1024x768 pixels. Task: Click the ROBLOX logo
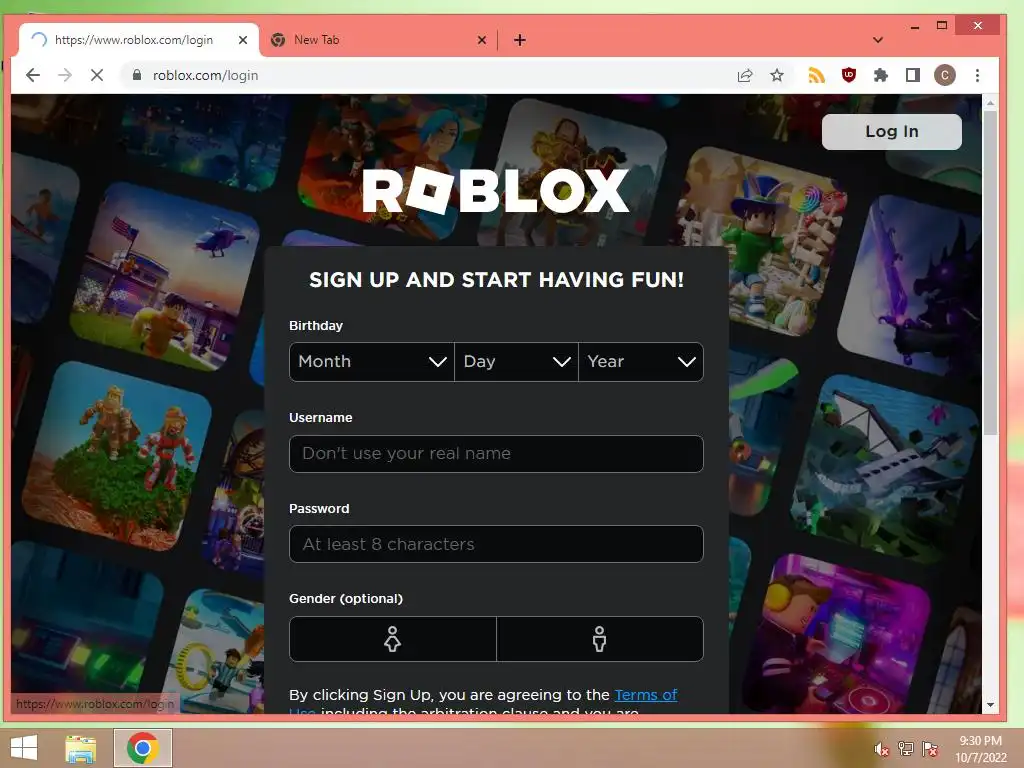496,191
